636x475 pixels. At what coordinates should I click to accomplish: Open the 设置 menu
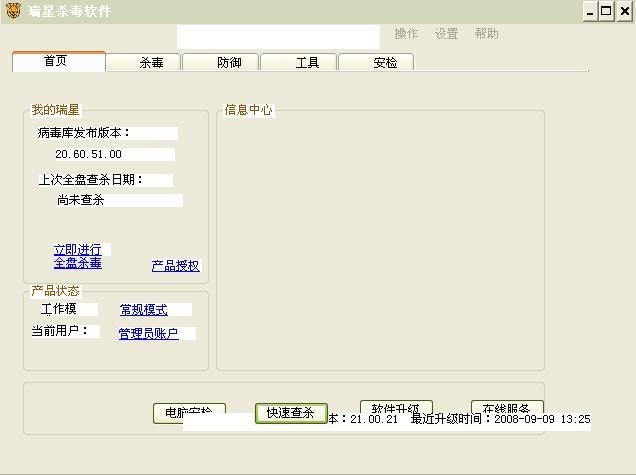[447, 34]
